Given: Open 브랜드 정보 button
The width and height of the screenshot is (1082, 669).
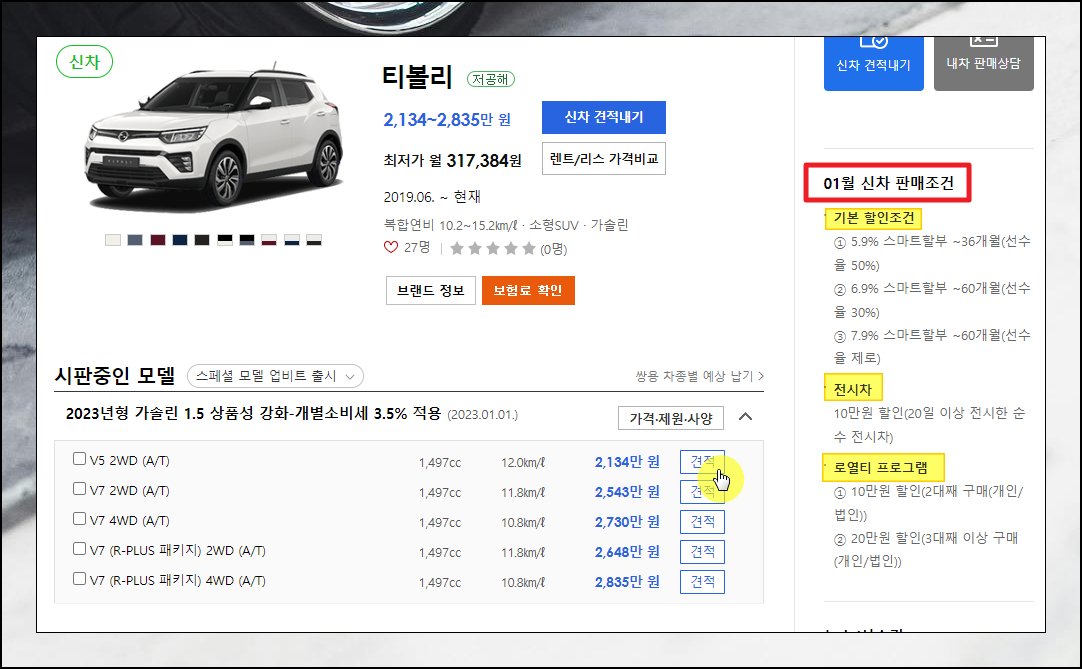Looking at the screenshot, I should [431, 291].
